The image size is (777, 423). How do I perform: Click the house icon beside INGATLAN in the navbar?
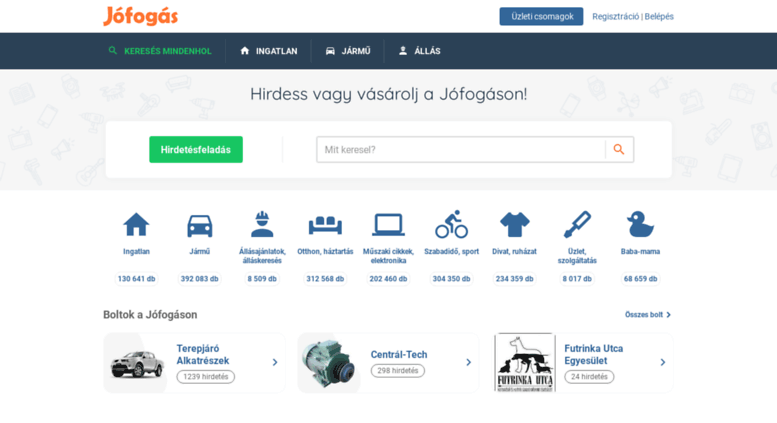pyautogui.click(x=244, y=51)
